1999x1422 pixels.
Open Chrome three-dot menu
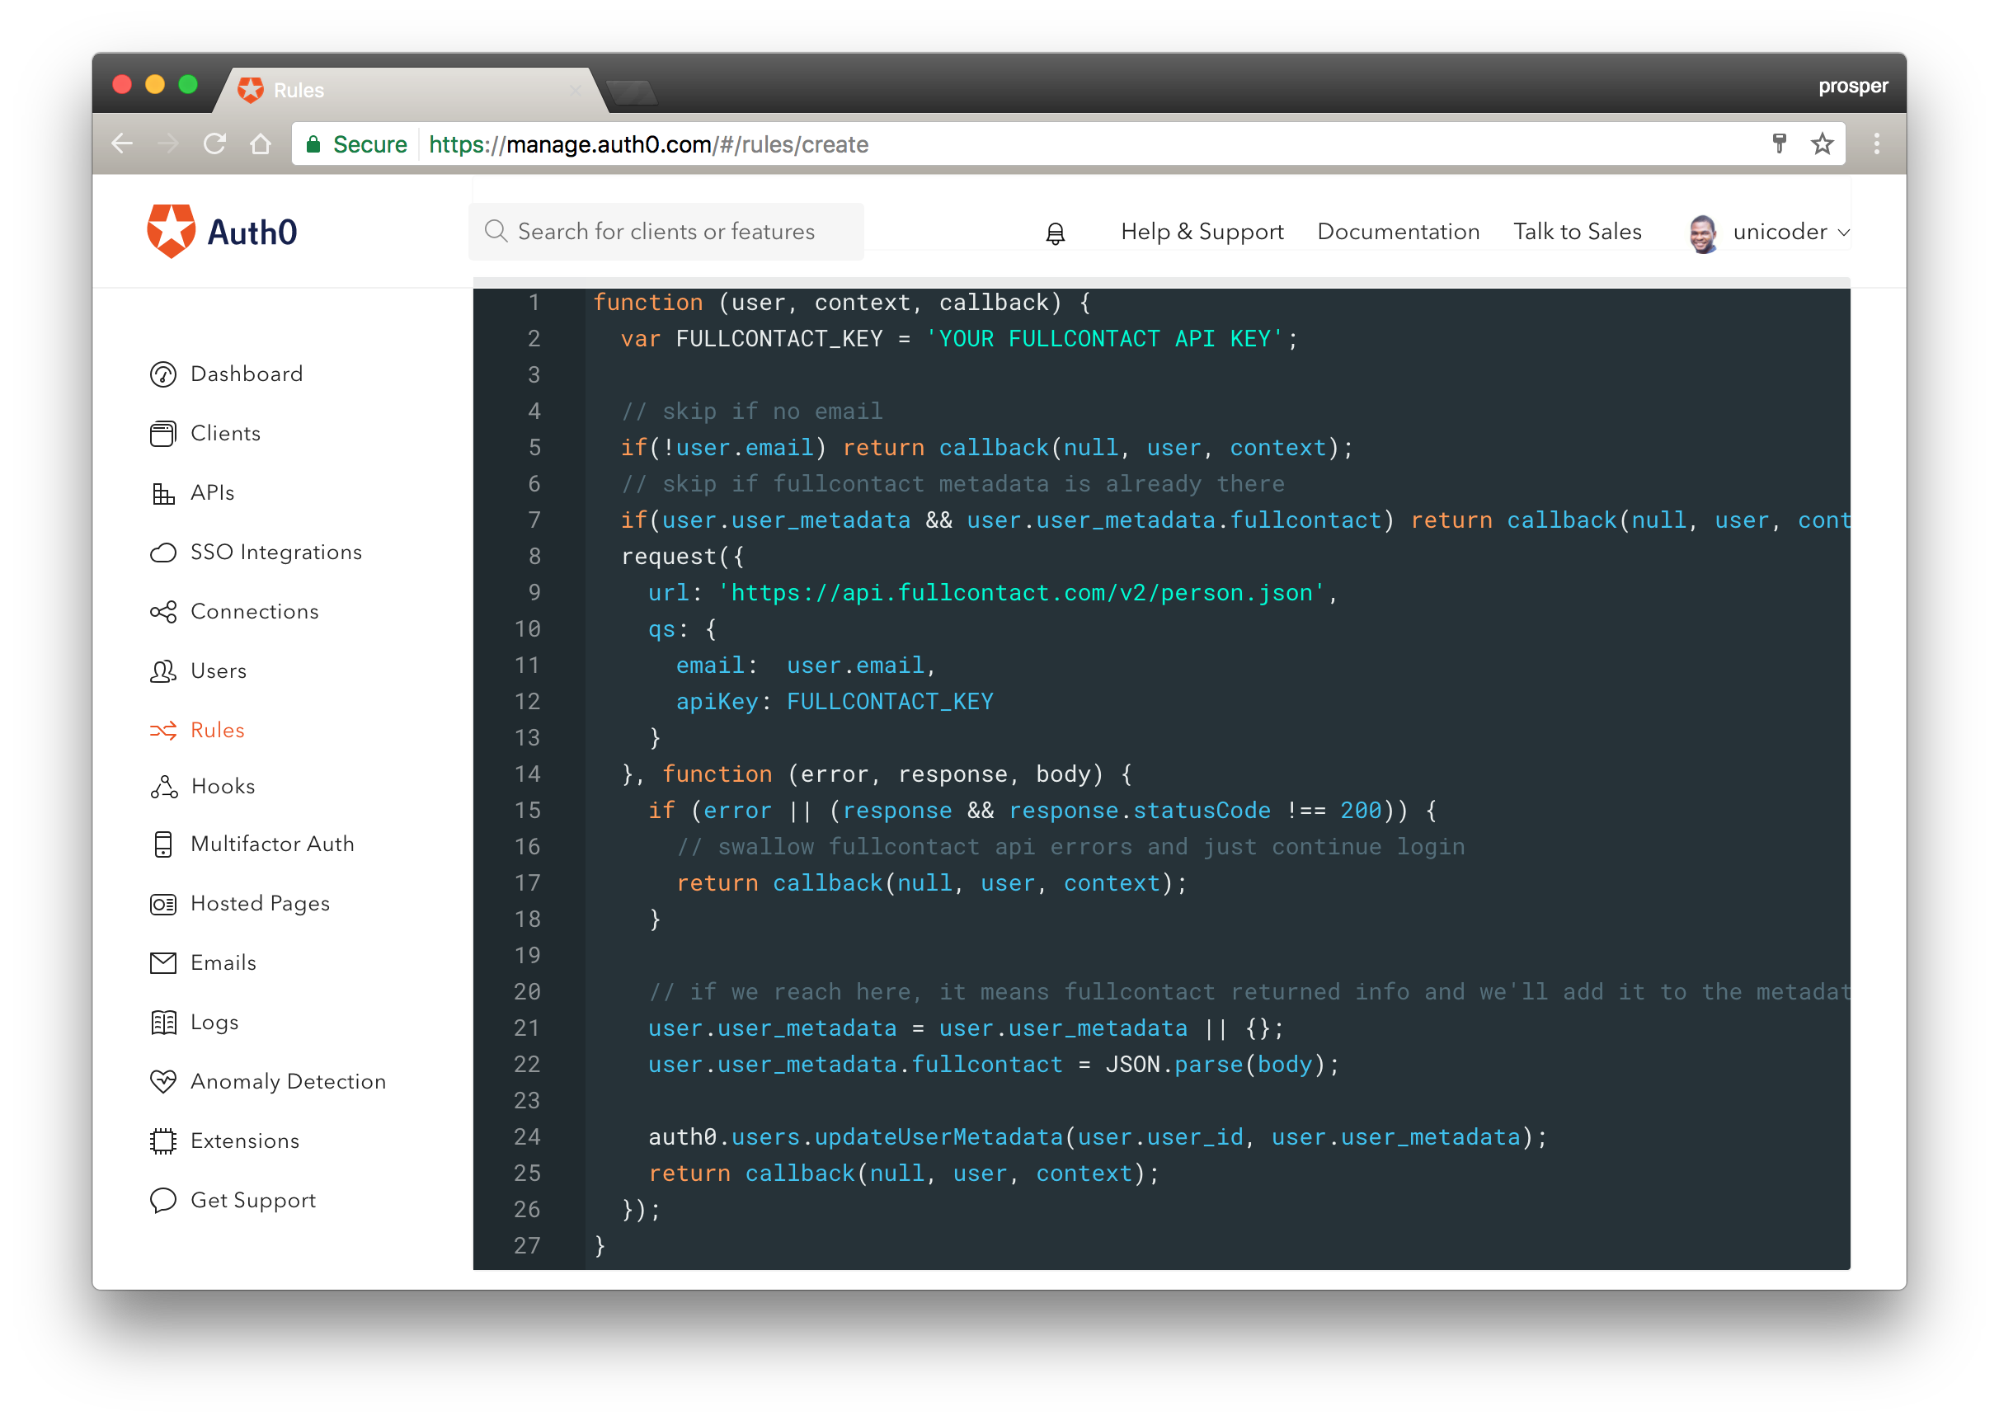1876,144
